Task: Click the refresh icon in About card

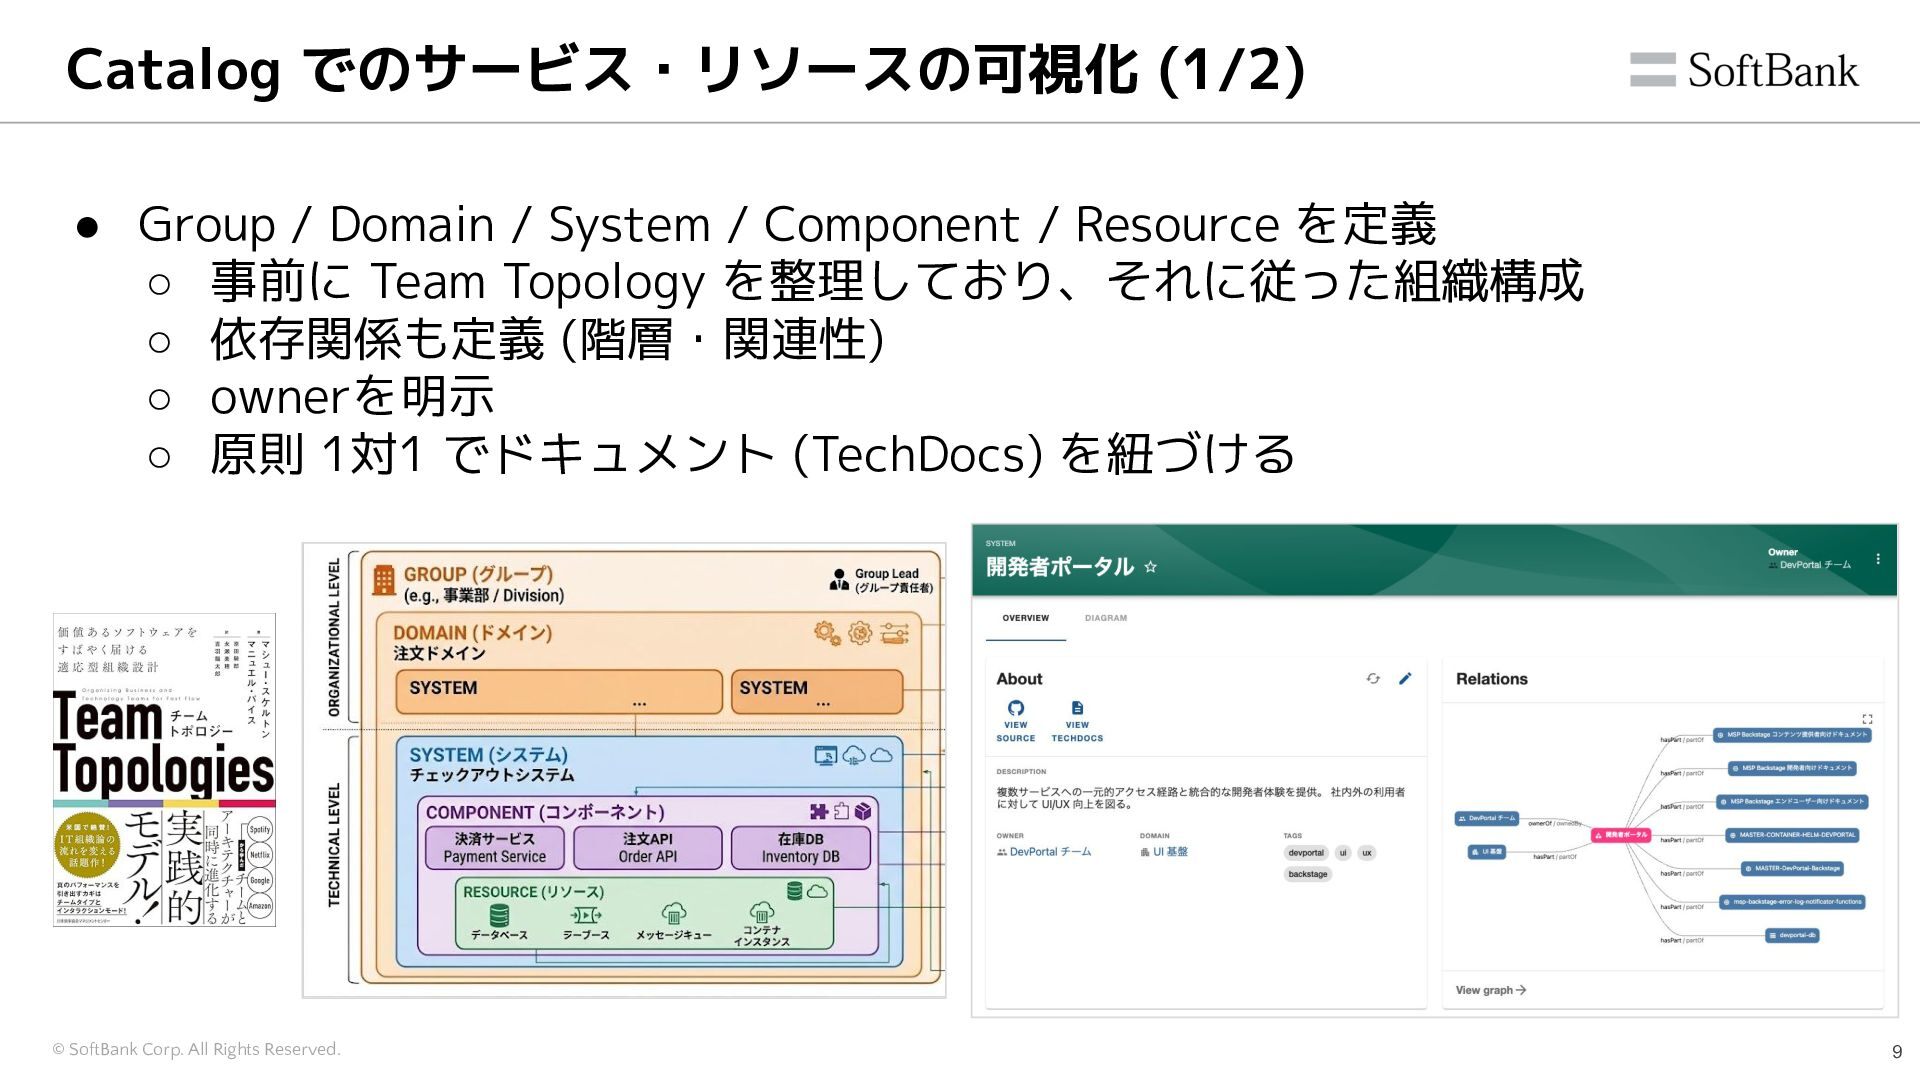Action: pos(1373,679)
